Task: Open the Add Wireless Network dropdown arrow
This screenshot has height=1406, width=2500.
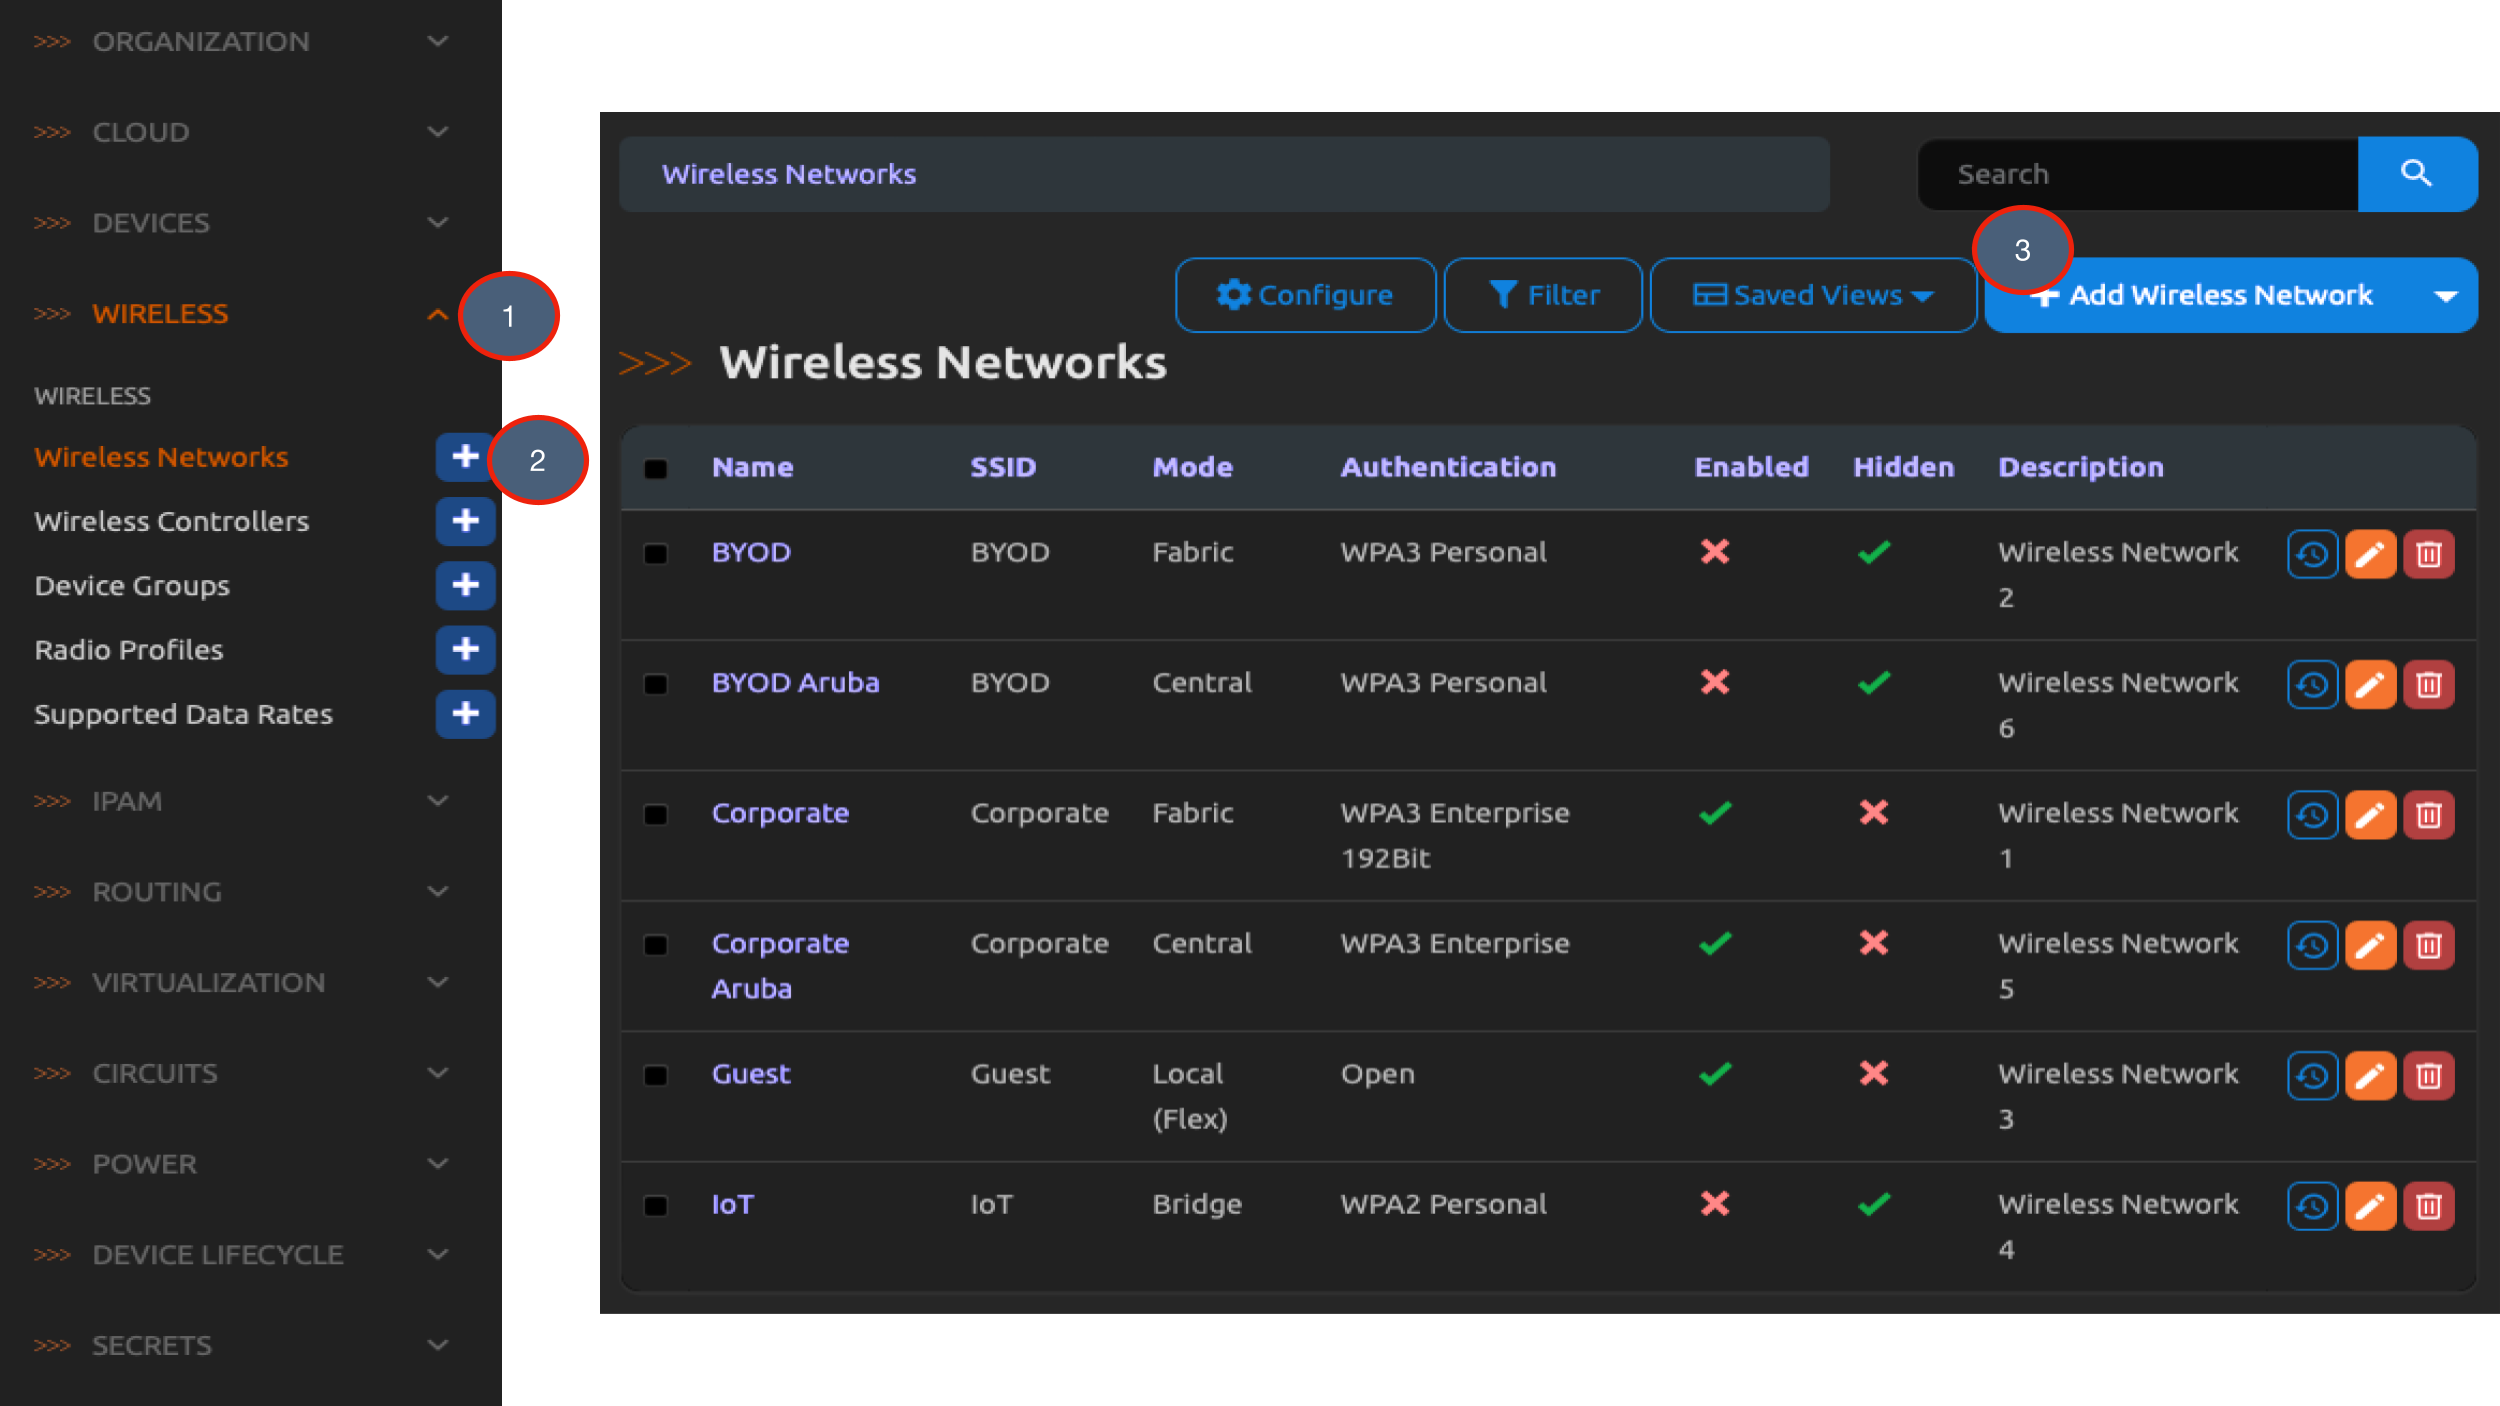Action: click(x=2446, y=295)
